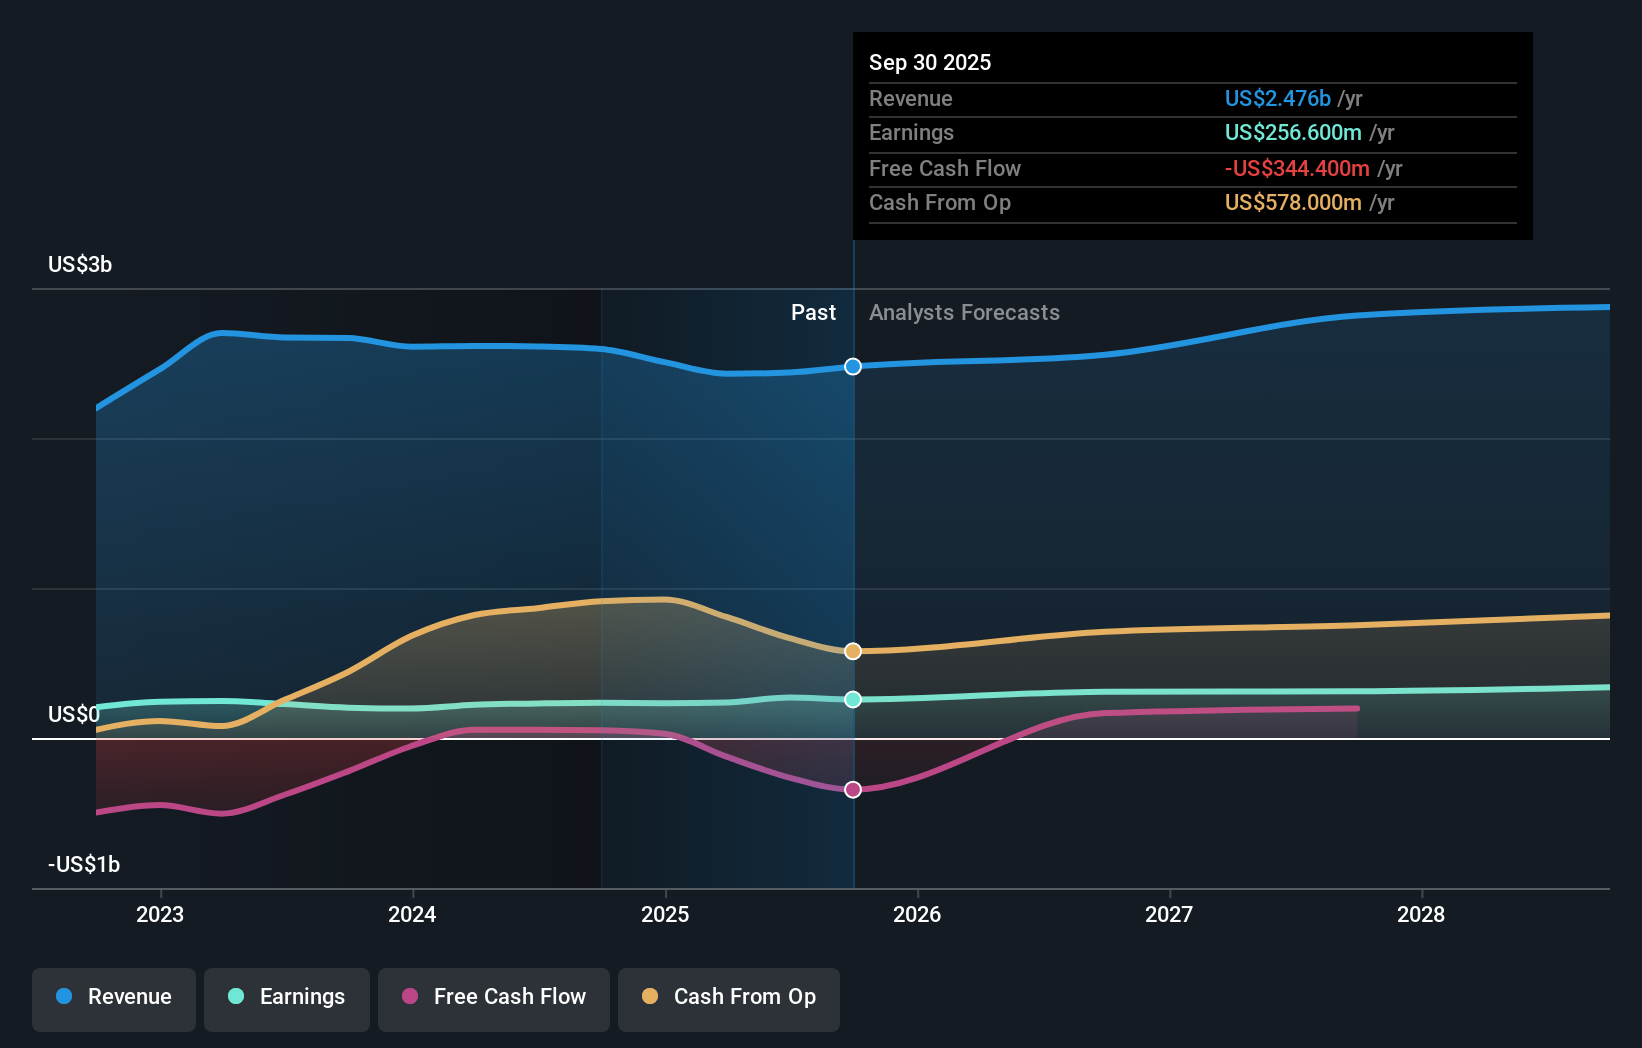Select the Free Cash Flow marker below the axis
Screen dimensions: 1642x1048
point(852,789)
